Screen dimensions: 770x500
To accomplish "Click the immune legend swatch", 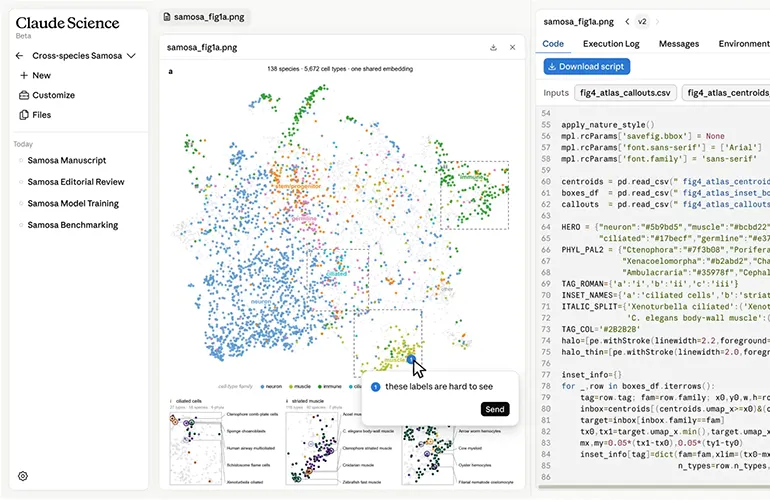I will (320, 387).
